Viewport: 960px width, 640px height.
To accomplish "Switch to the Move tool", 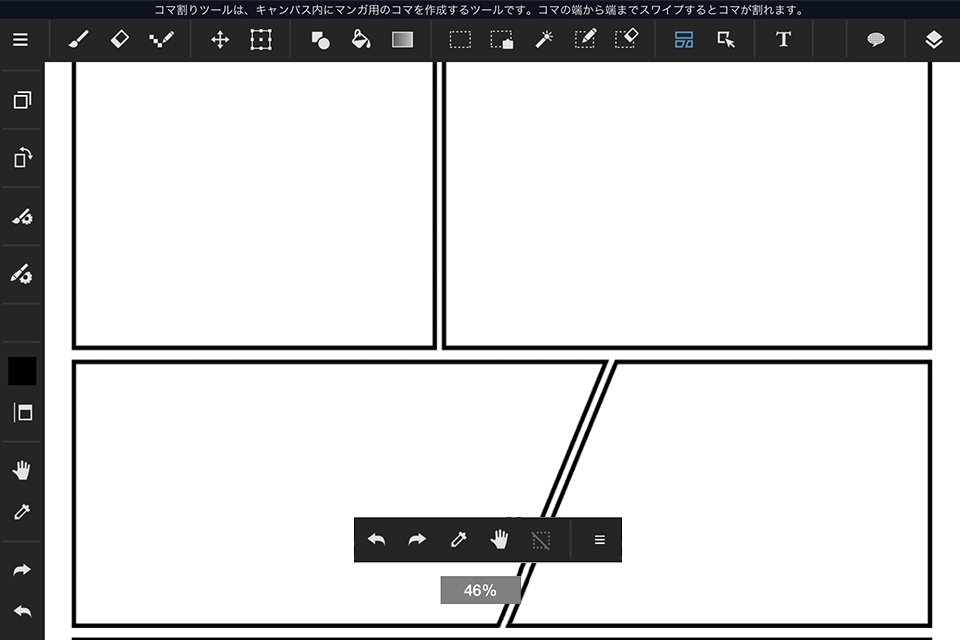I will [220, 39].
